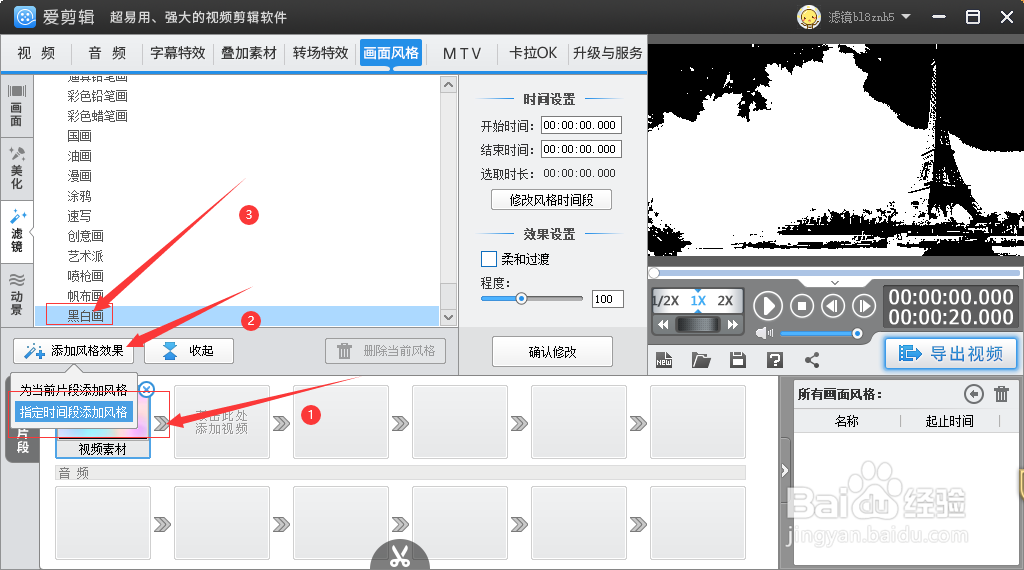
Task: Open the user account dropdown arrow
Action: (x=906, y=17)
